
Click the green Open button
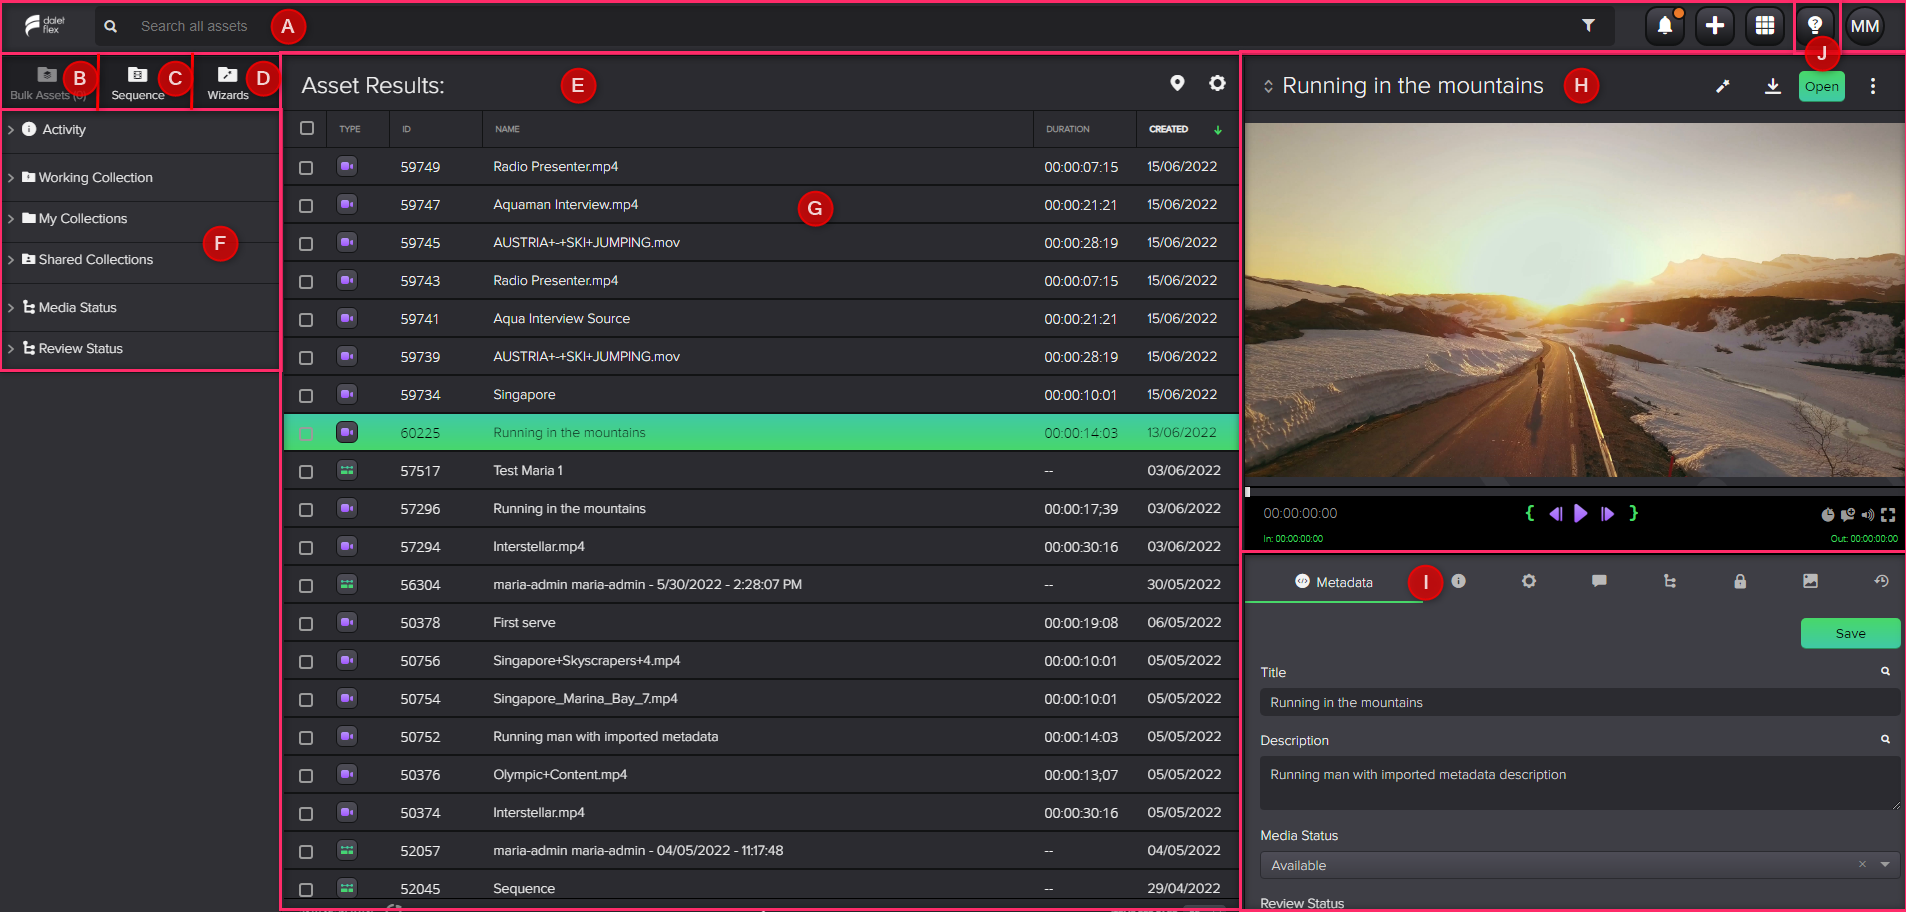pos(1821,87)
